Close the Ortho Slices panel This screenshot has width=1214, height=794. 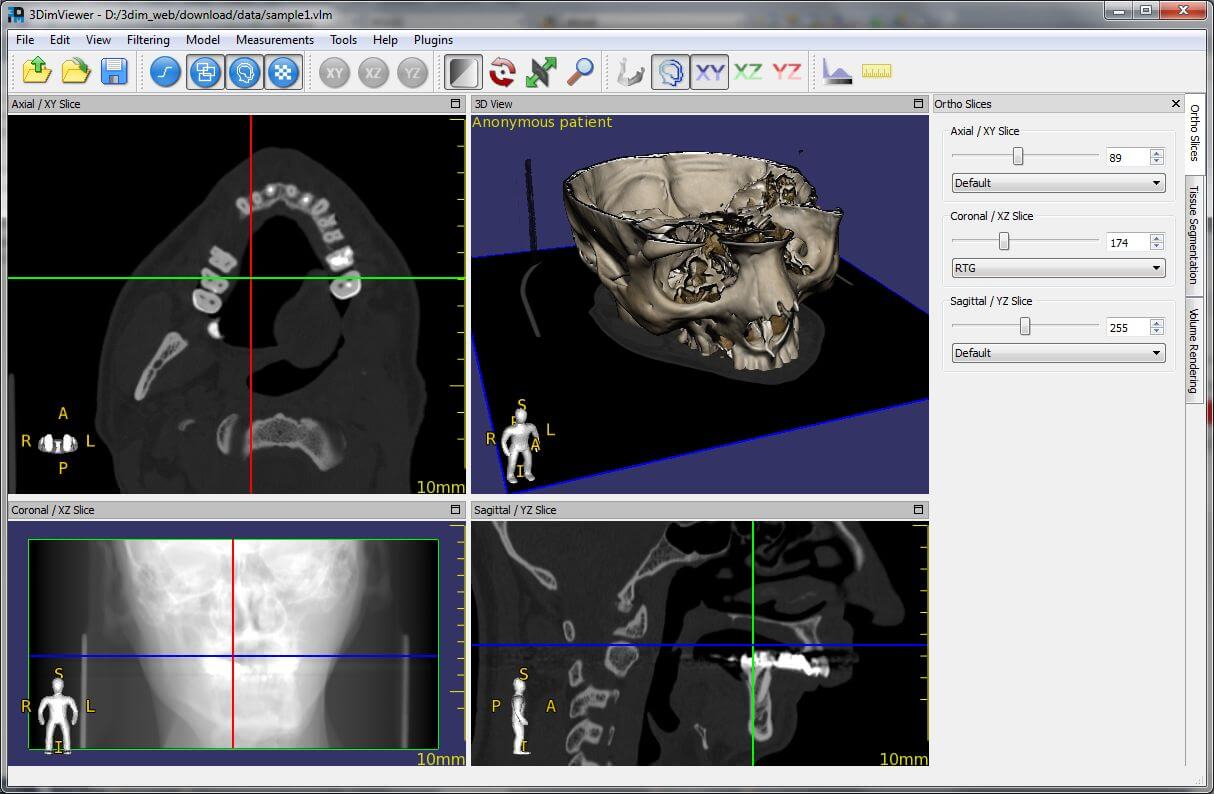[x=1176, y=103]
